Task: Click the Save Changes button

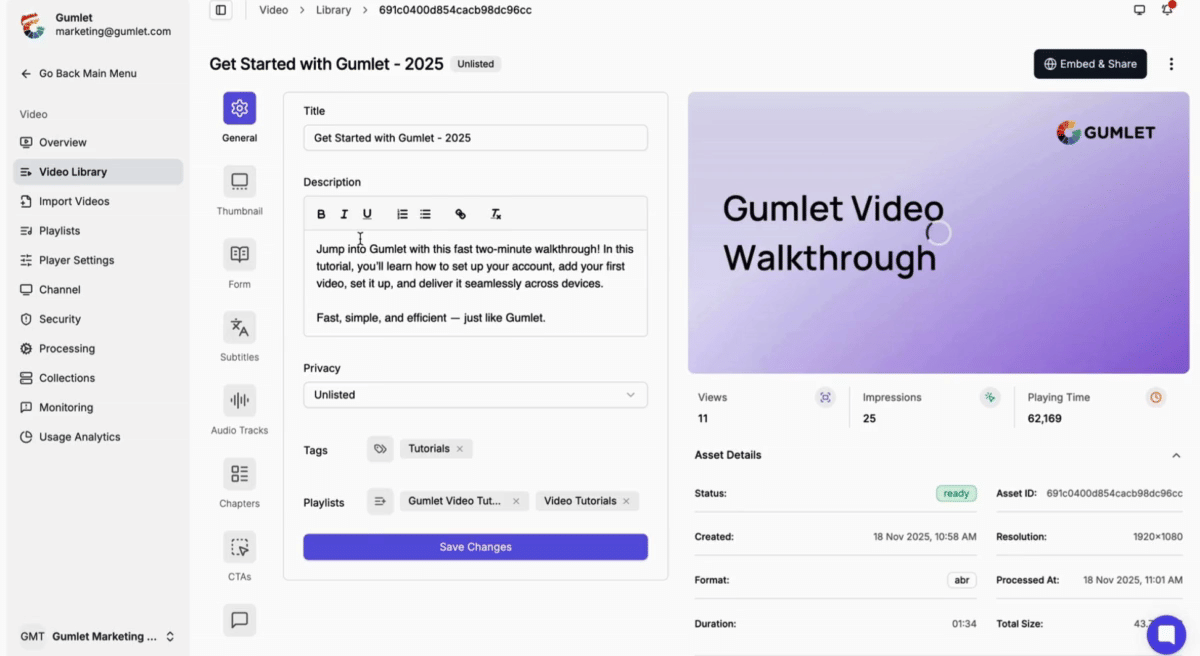Action: click(x=475, y=547)
